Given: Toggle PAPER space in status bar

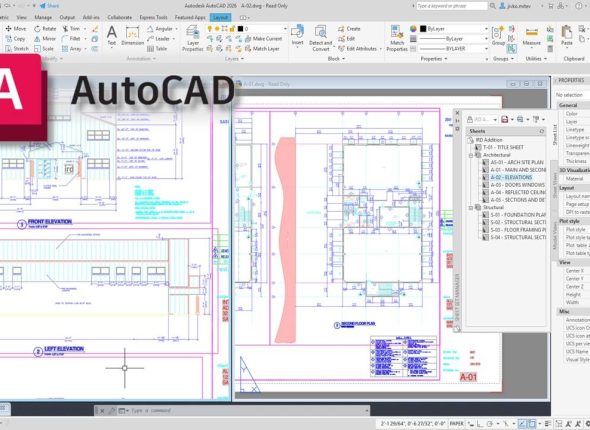Looking at the screenshot, I should click(457, 424).
